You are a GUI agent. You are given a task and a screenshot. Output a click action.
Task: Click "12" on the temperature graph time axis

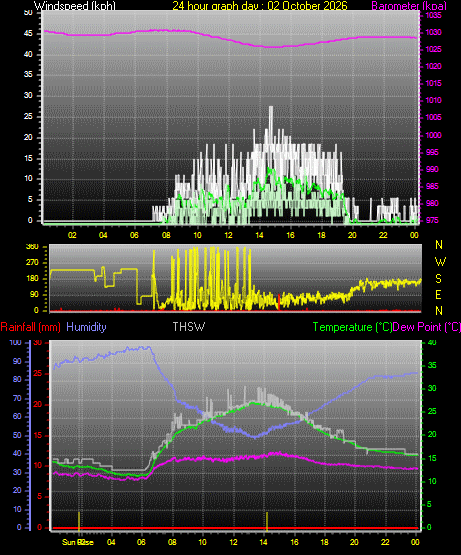pyautogui.click(x=233, y=542)
